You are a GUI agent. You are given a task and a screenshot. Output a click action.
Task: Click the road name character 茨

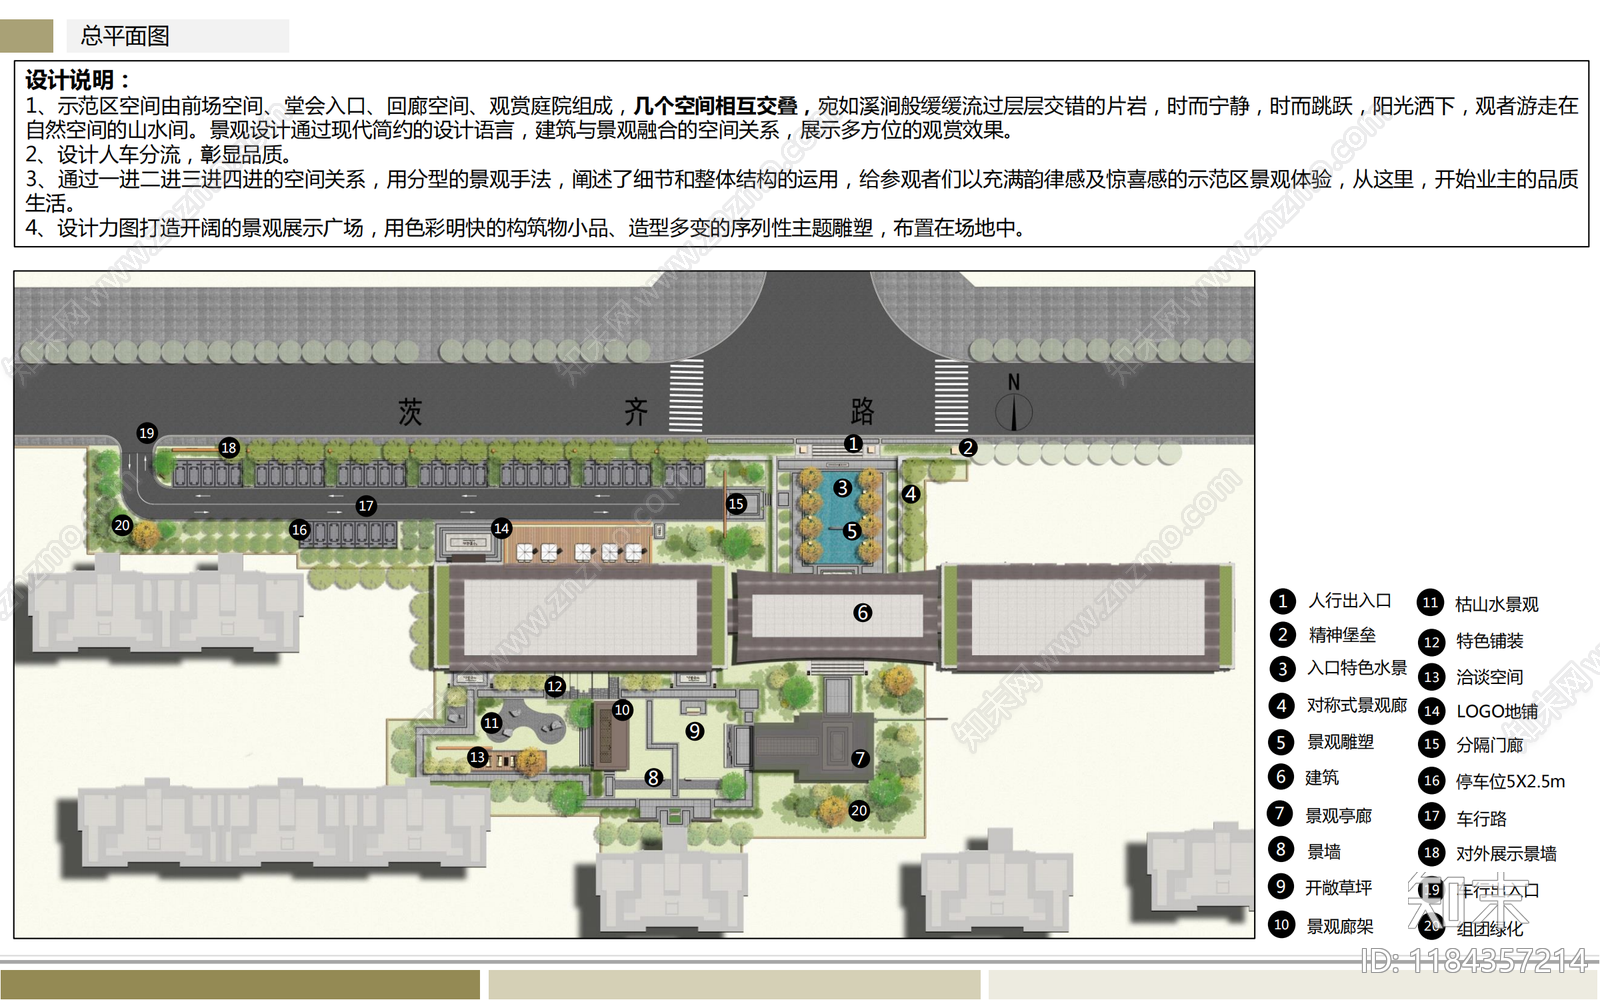click(x=410, y=411)
